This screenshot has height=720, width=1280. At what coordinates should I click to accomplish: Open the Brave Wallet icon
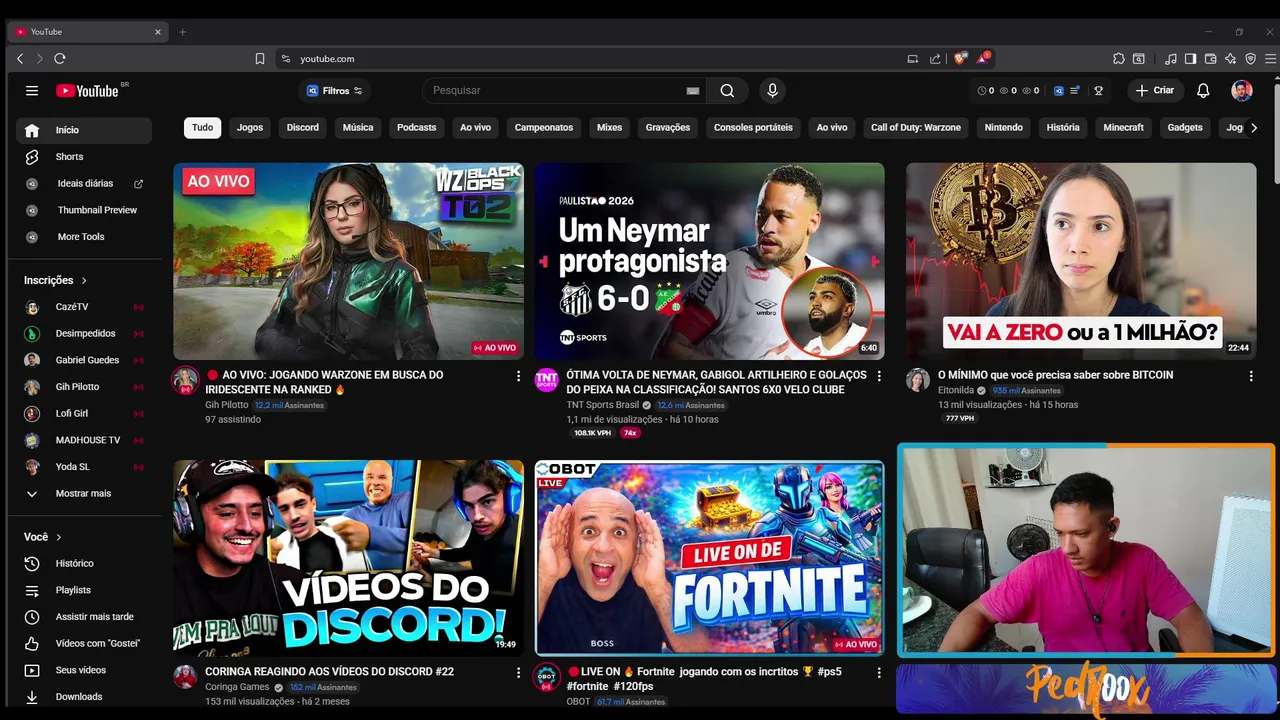pyautogui.click(x=1211, y=59)
